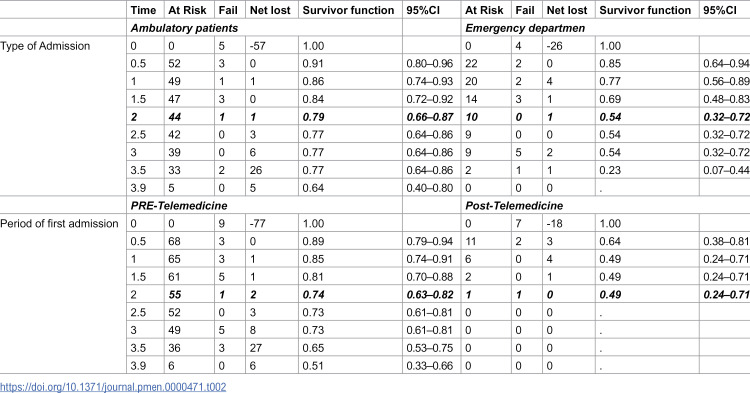Click the first Survivor function column header
This screenshot has height=393, width=750.
[x=348, y=10]
